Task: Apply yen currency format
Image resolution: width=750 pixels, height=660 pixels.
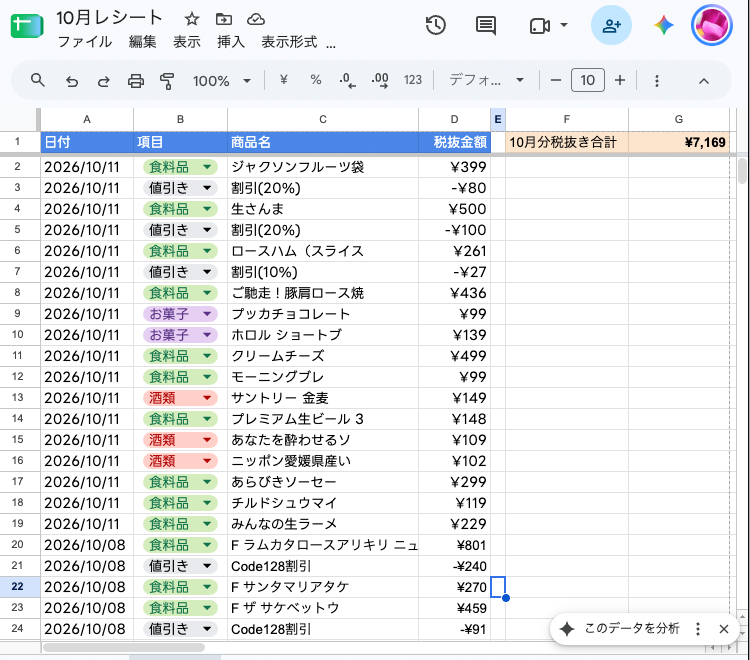Action: click(284, 80)
